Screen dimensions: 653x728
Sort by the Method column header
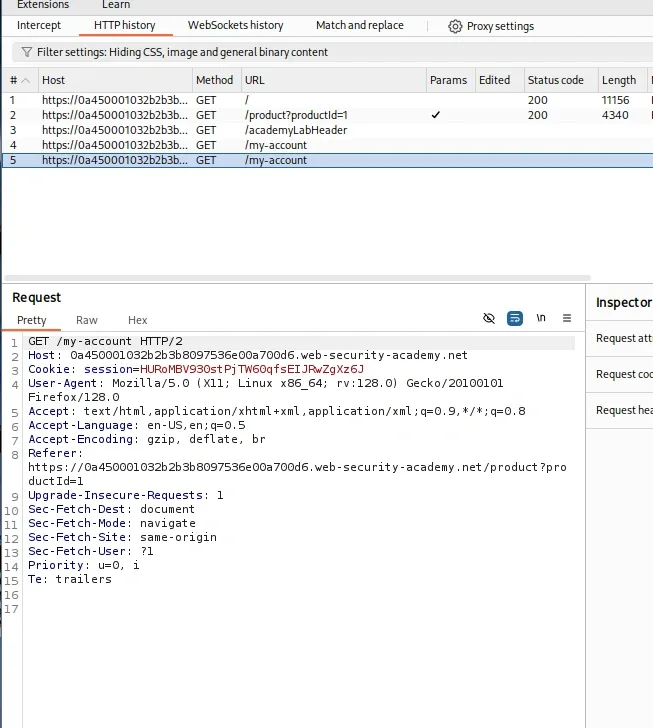pos(215,80)
